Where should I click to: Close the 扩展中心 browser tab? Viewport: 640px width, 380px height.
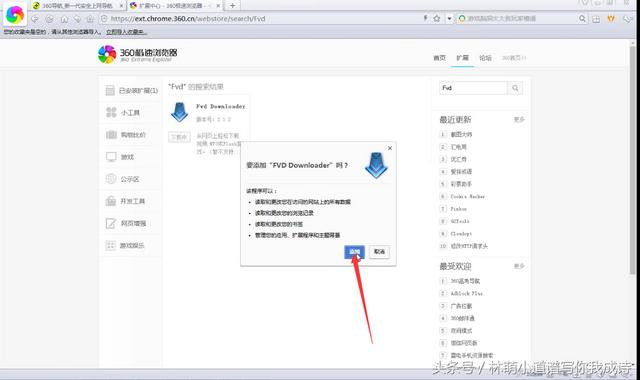tap(218, 6)
